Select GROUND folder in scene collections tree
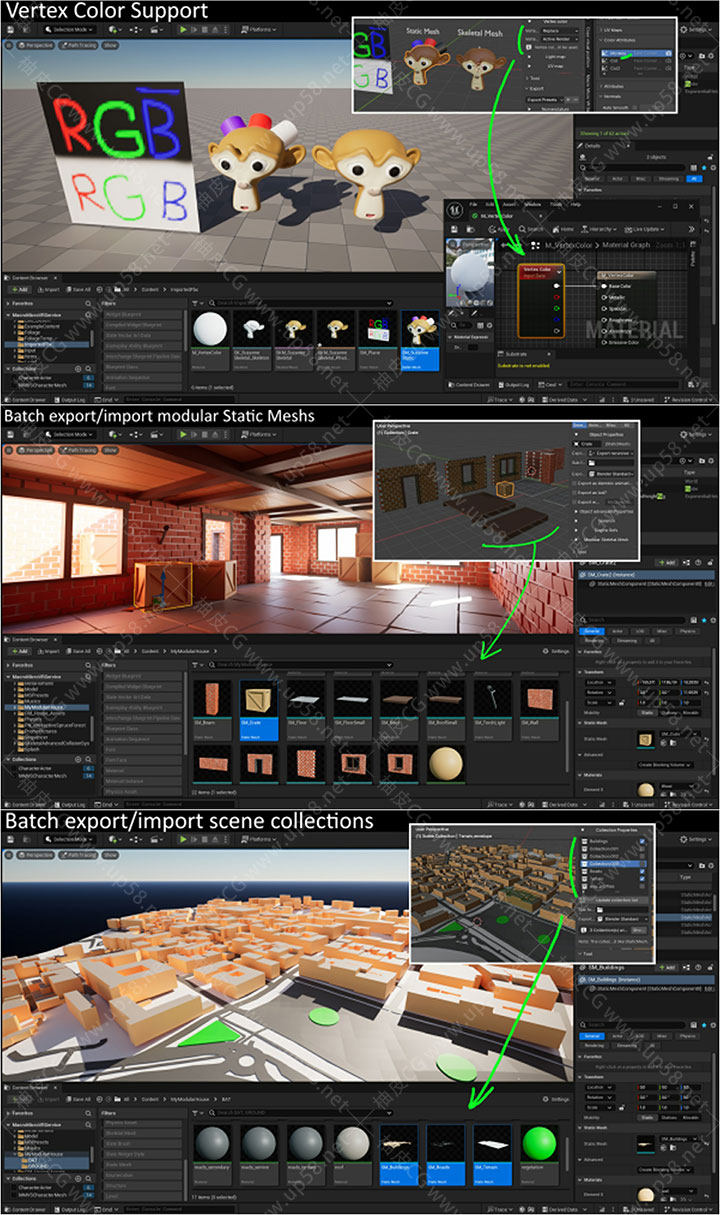Screen dimensions: 720x1215 [40, 1165]
